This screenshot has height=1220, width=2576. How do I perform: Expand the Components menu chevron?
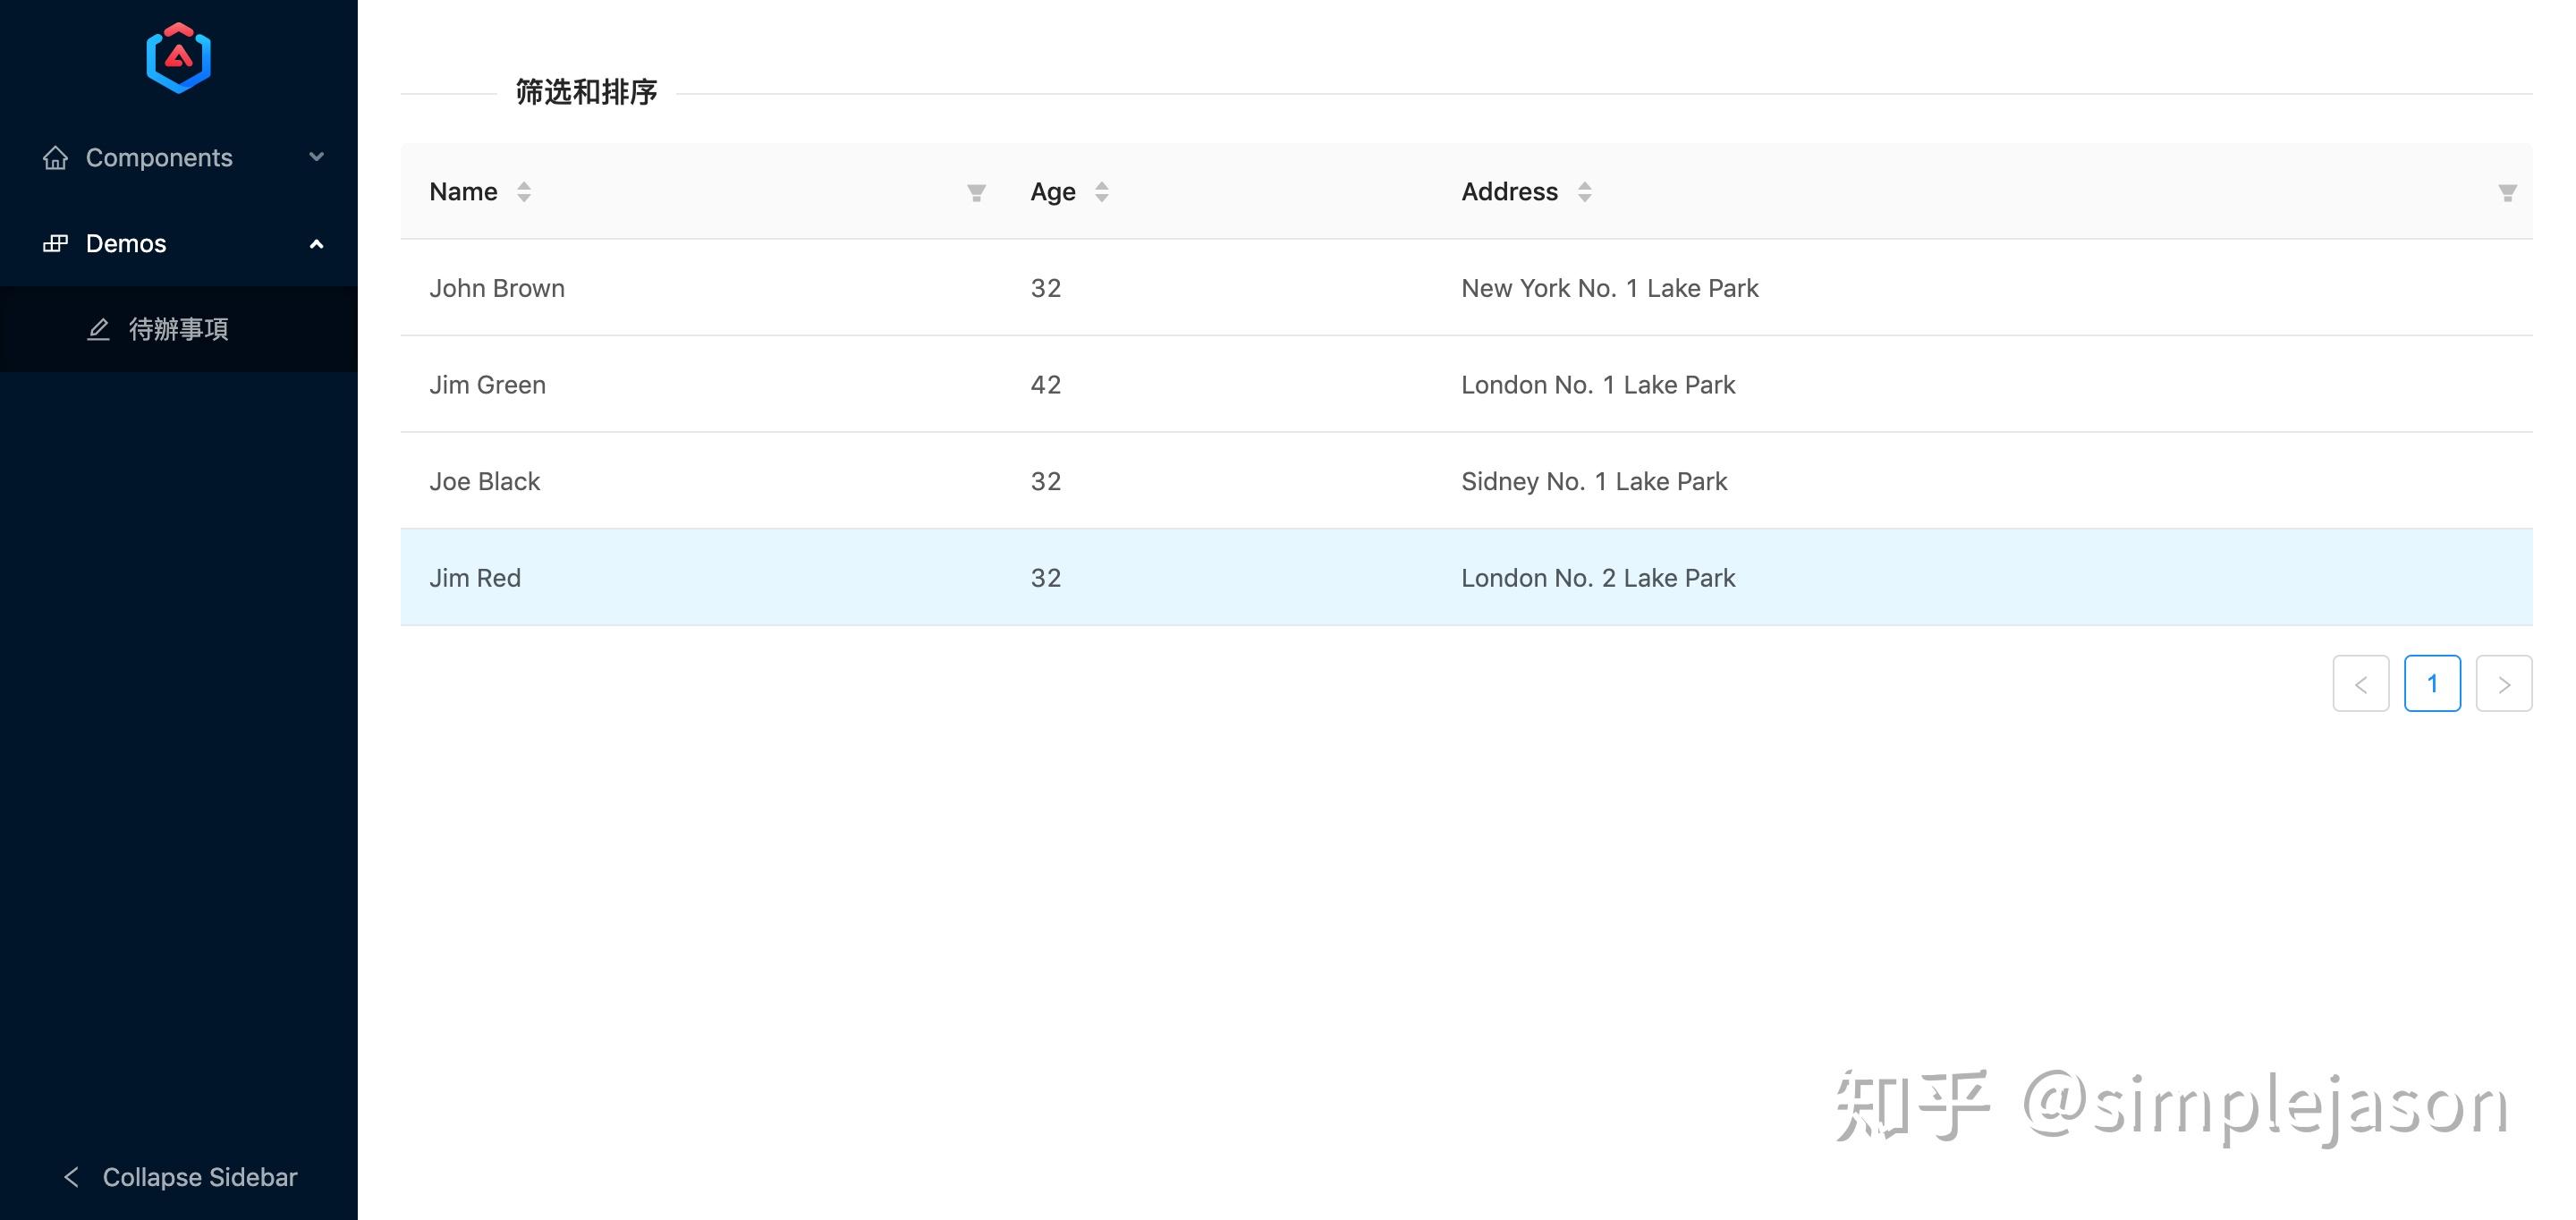click(x=316, y=157)
